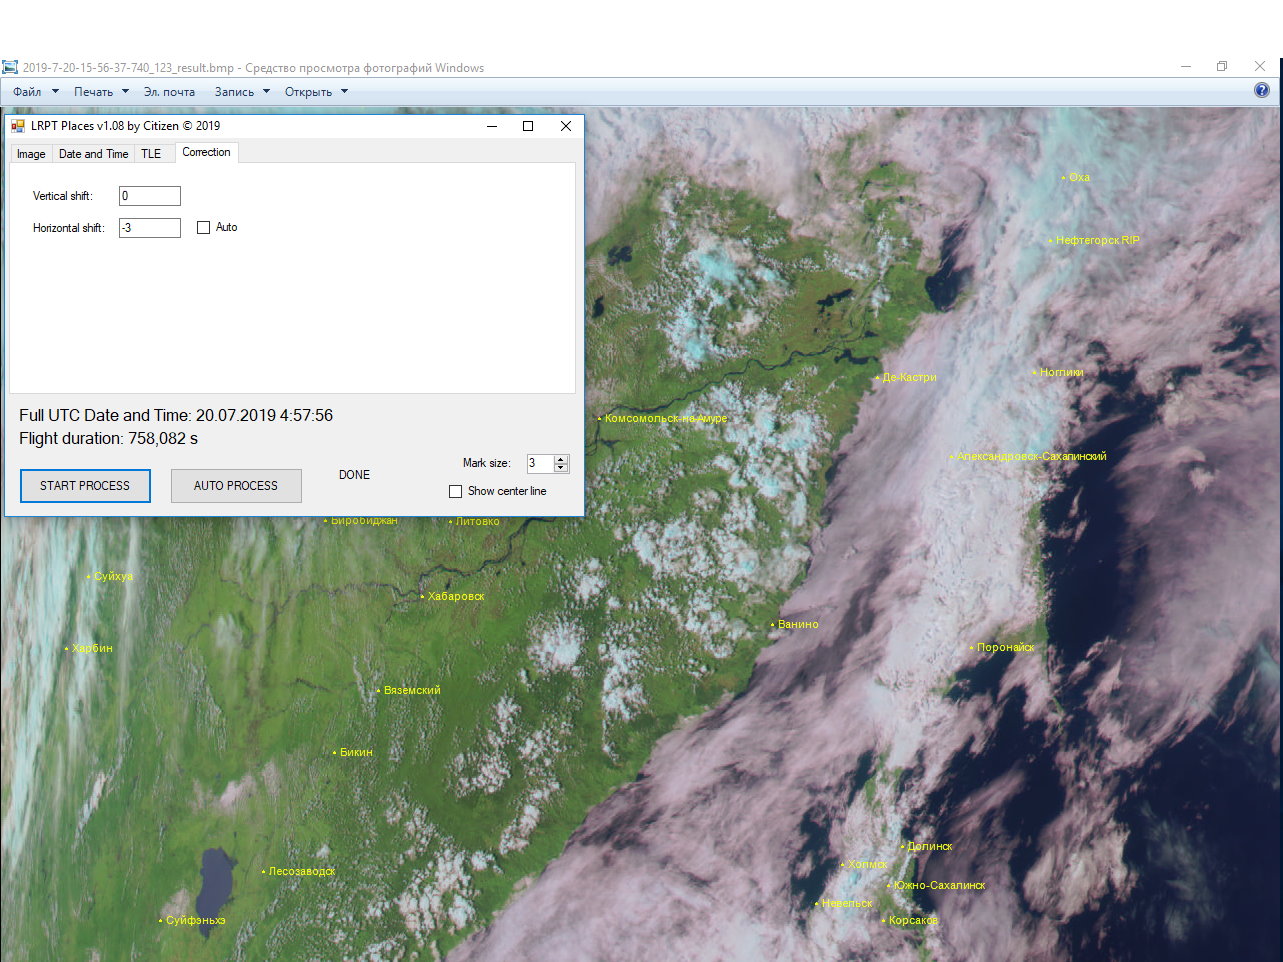The image size is (1283, 962).
Task: Switch to the Date and Time tab
Action: point(93,154)
